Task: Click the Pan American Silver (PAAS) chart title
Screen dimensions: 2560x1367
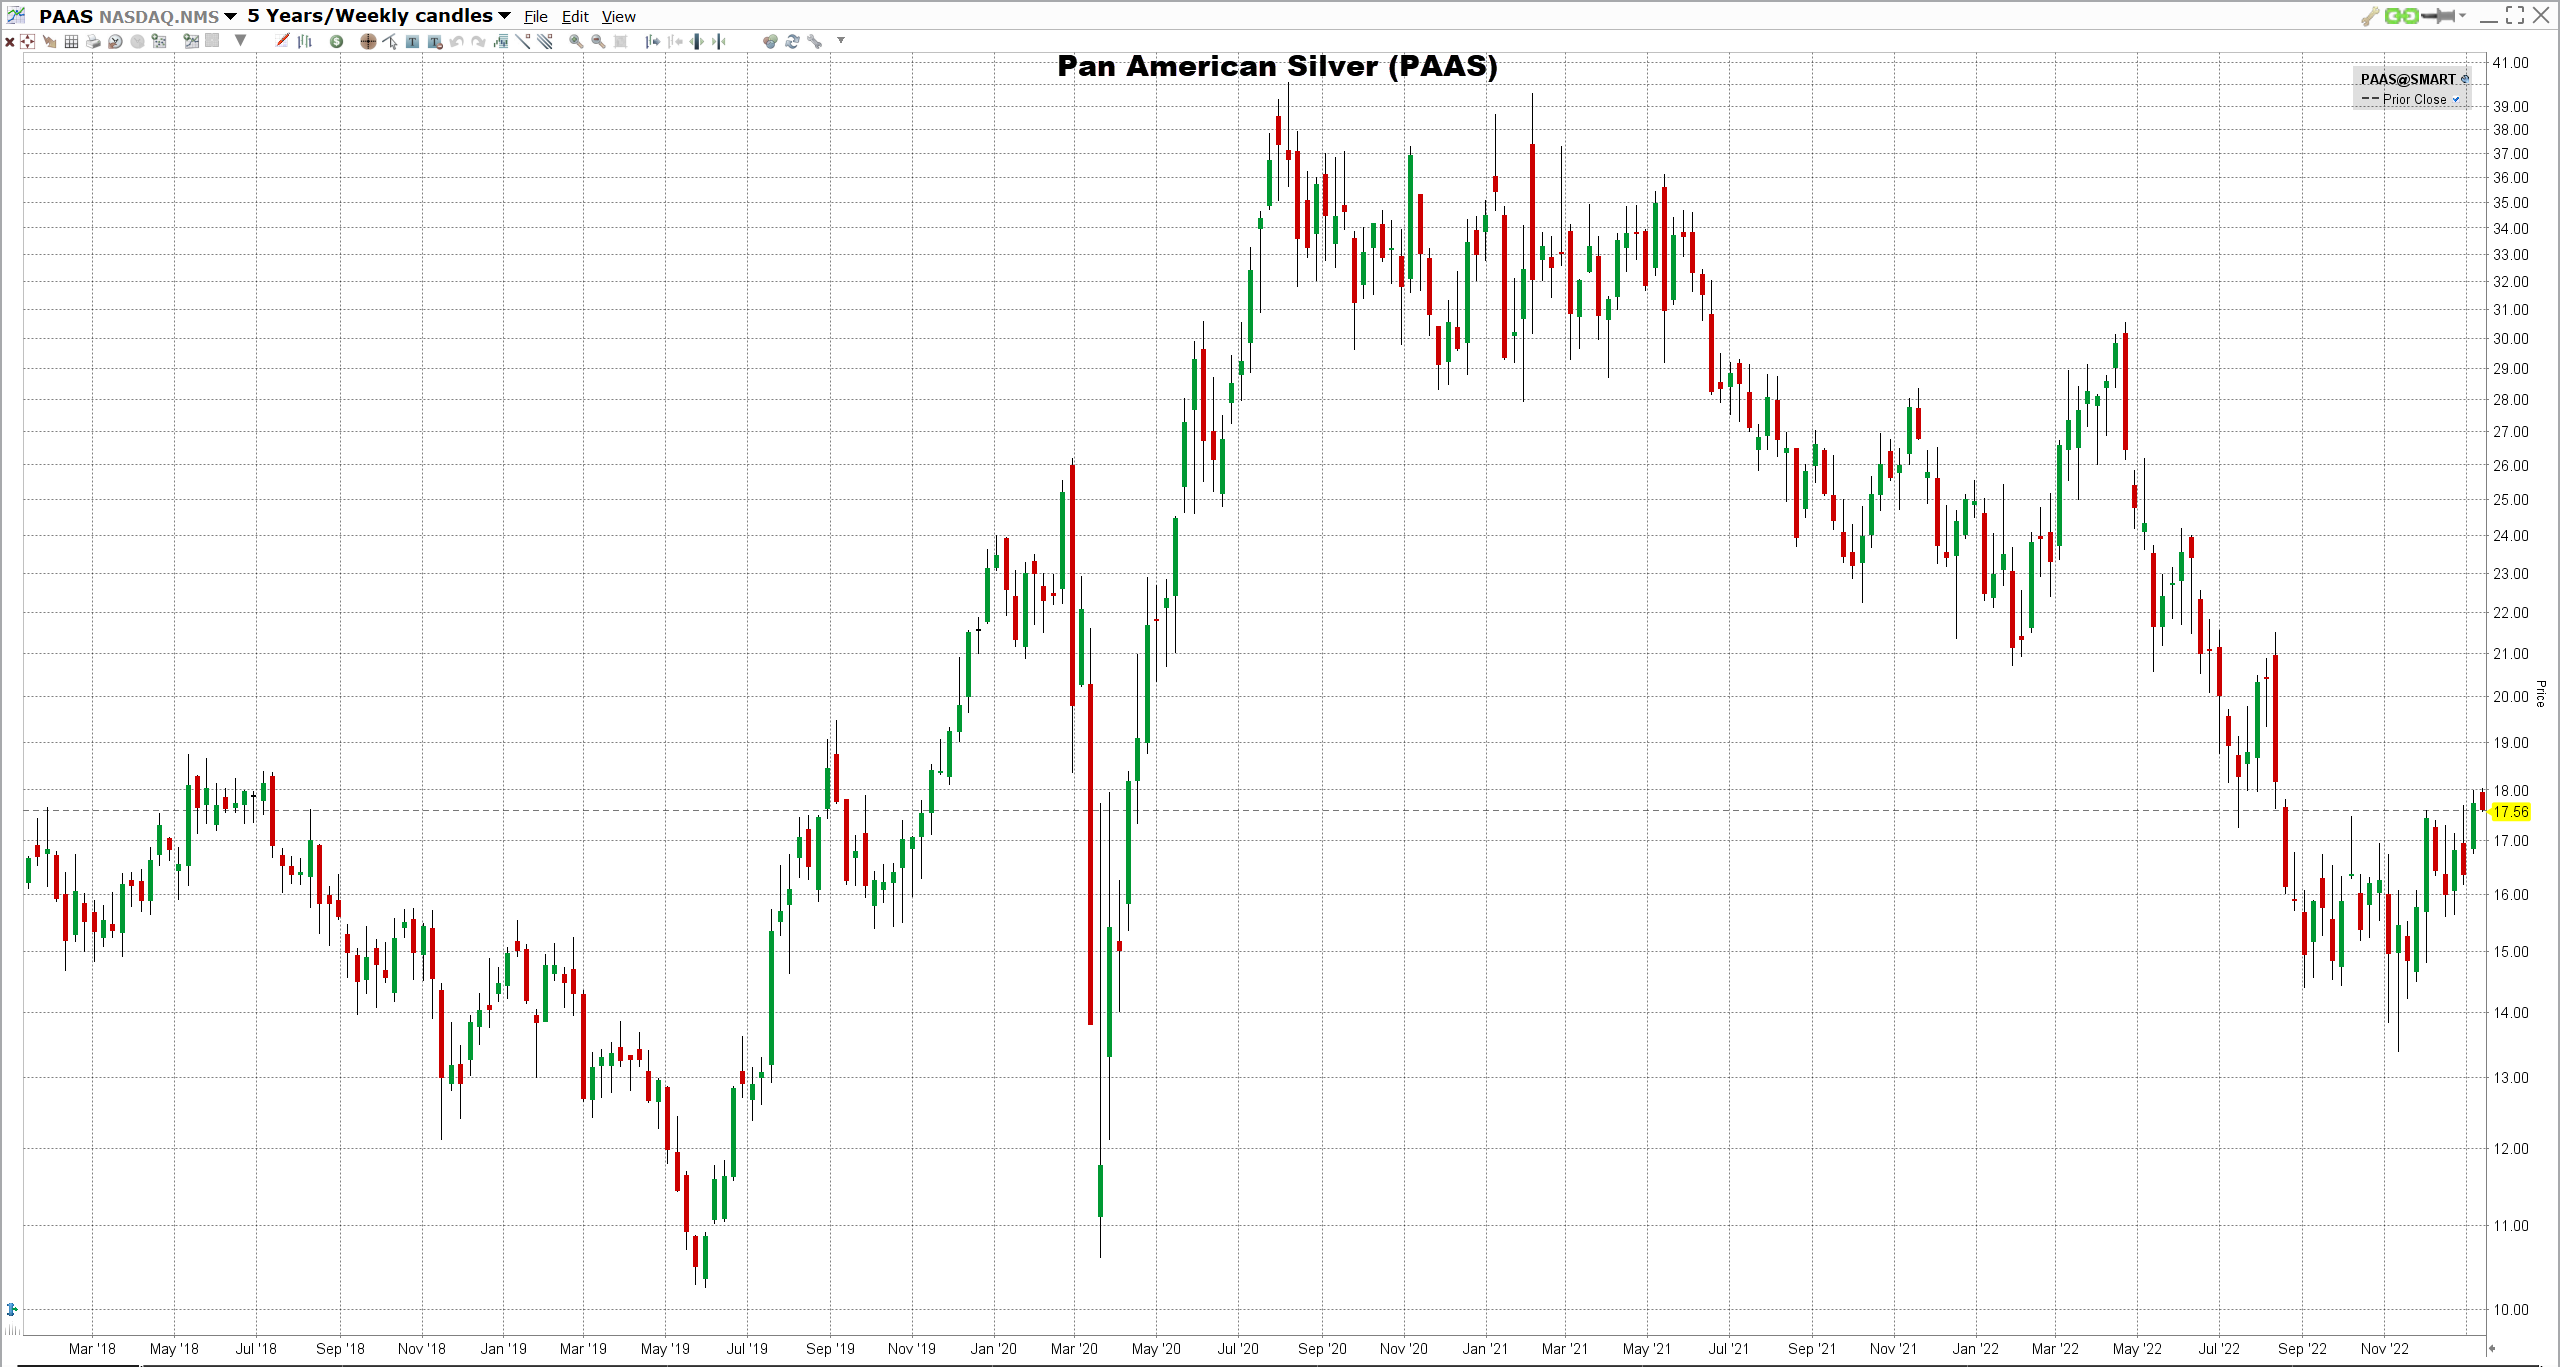Action: click(x=1277, y=66)
